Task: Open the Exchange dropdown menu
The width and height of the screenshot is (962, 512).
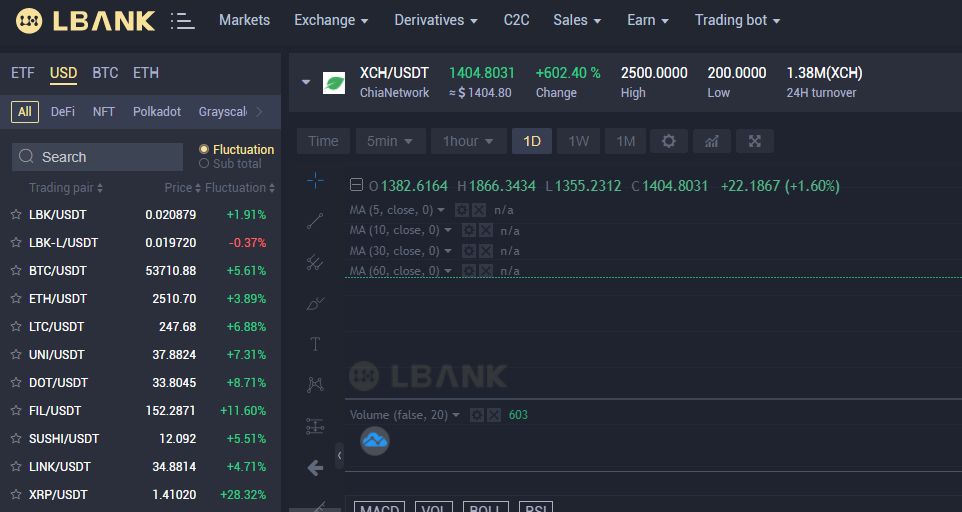Action: (x=331, y=20)
